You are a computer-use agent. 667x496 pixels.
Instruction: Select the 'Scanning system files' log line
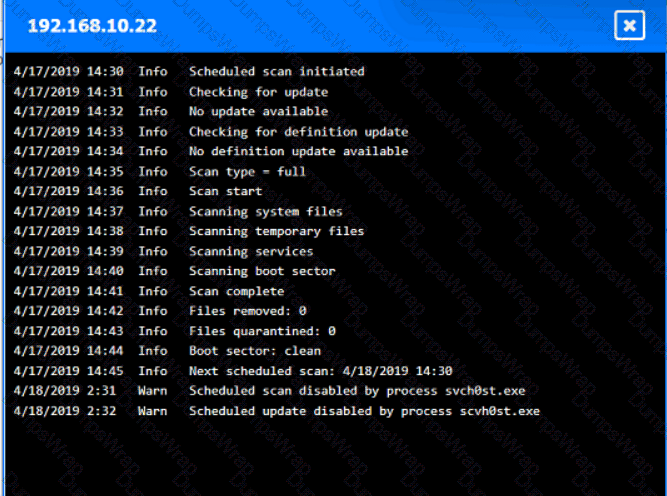click(x=265, y=211)
